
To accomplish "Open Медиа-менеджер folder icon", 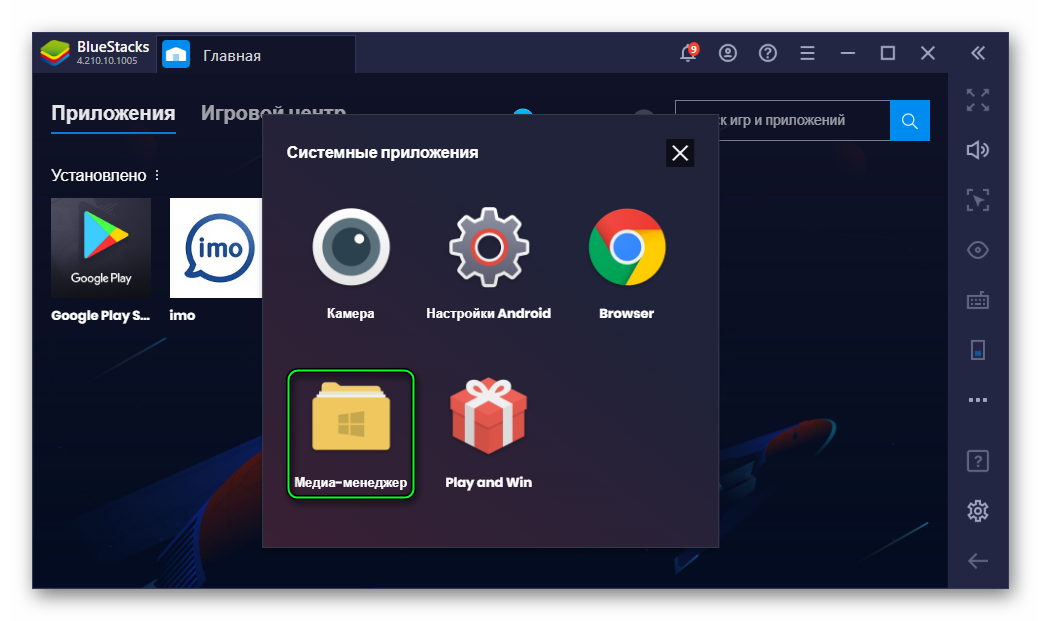I will click(351, 417).
